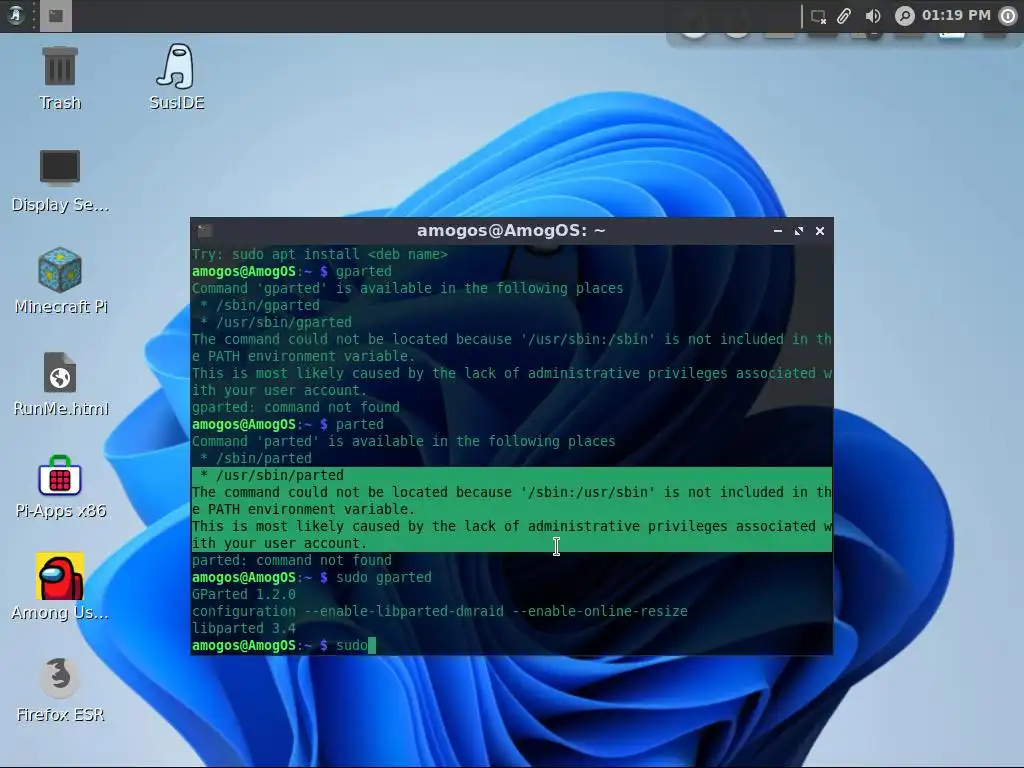Click the 'configuration --enable-libparted-dmraid' line
Image resolution: width=1024 pixels, height=768 pixels.
tap(440, 611)
